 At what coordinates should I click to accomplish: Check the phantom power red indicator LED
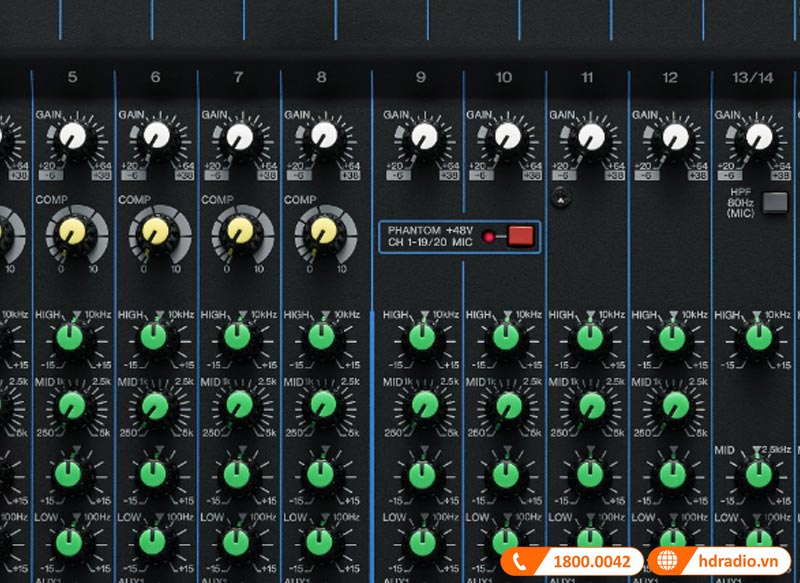click(489, 238)
